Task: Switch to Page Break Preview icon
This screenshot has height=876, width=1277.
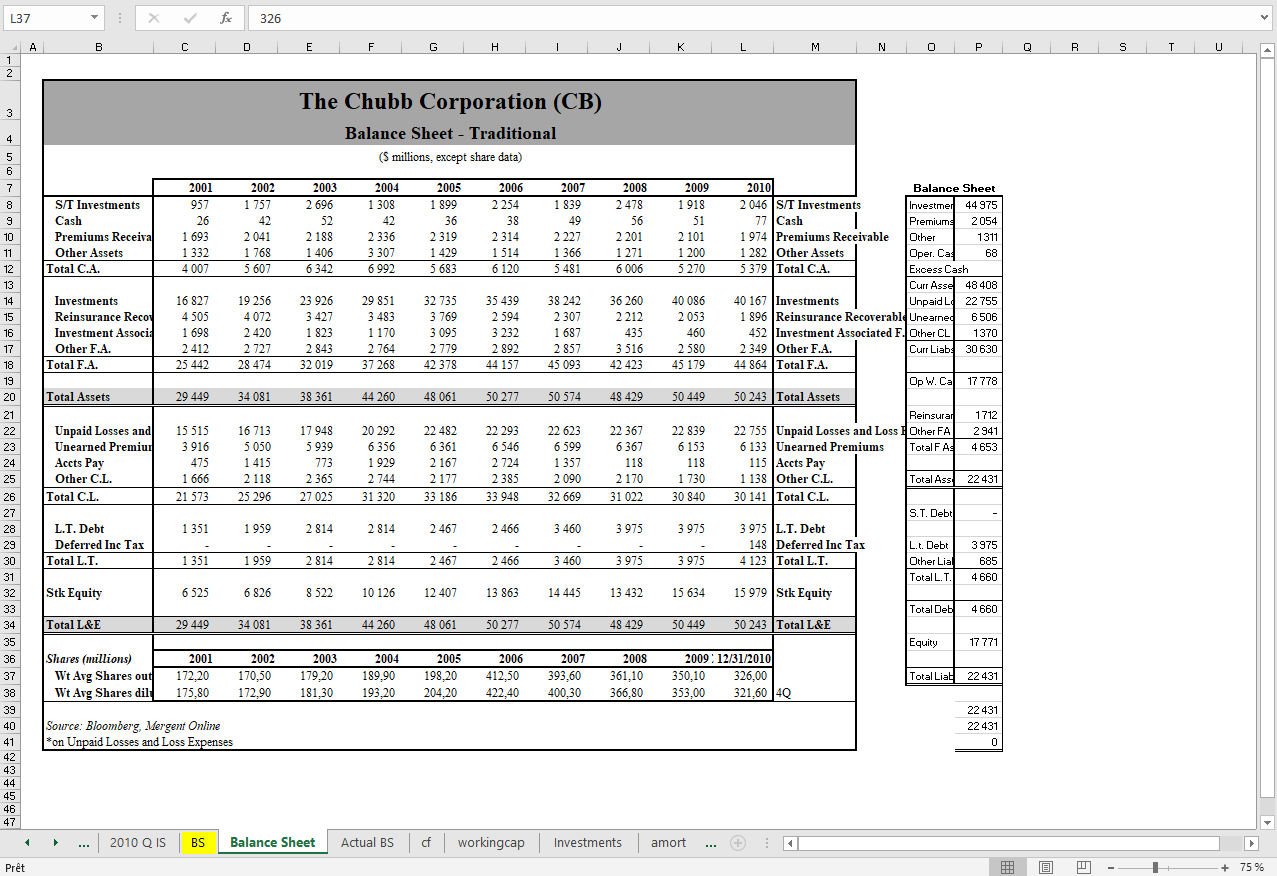Action: (x=1084, y=868)
